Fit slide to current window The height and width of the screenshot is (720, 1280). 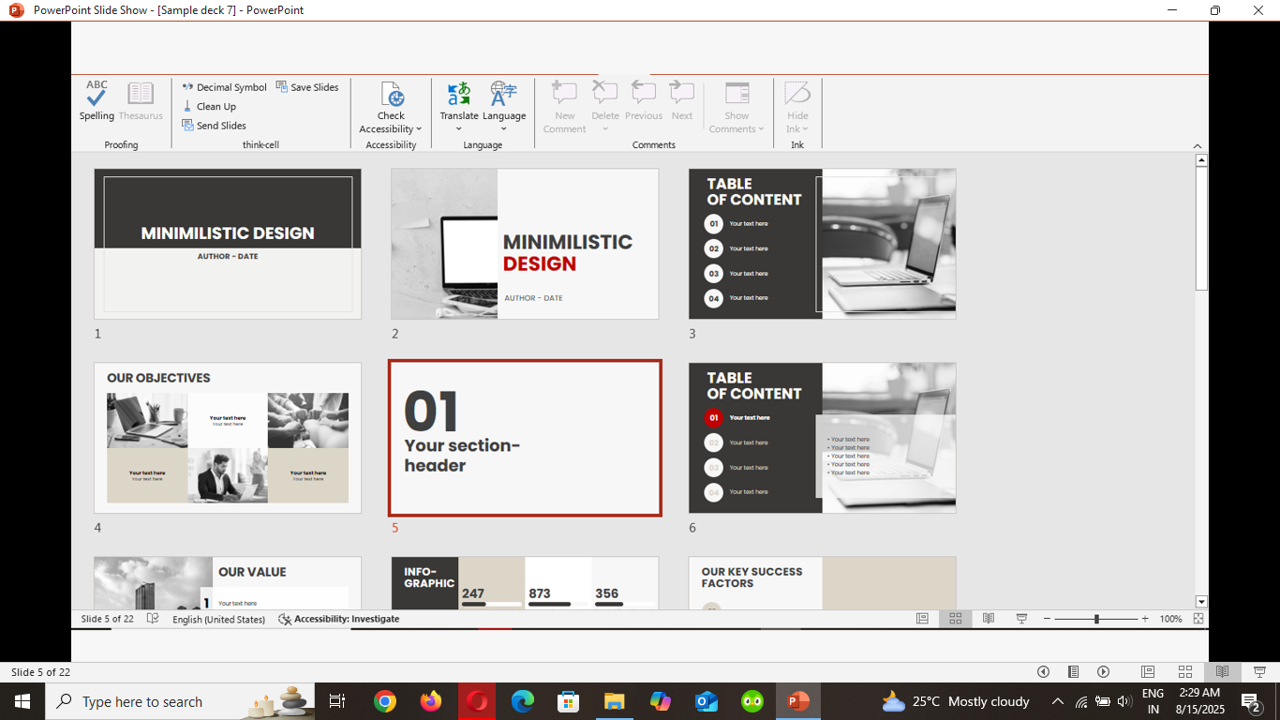(x=1198, y=619)
